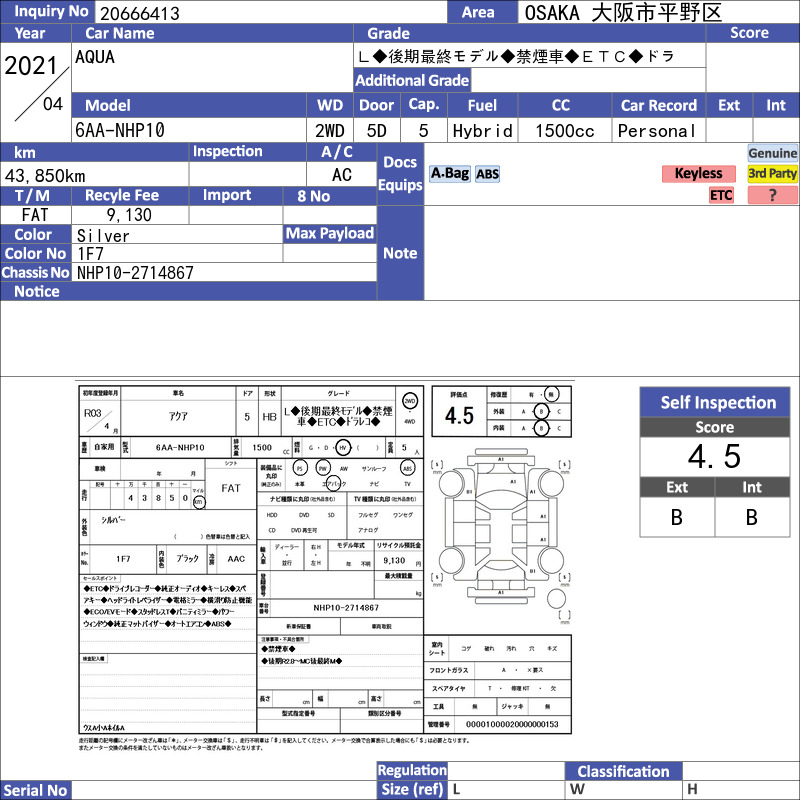
Task: Click the yellow 3rd Party badge
Action: [772, 173]
